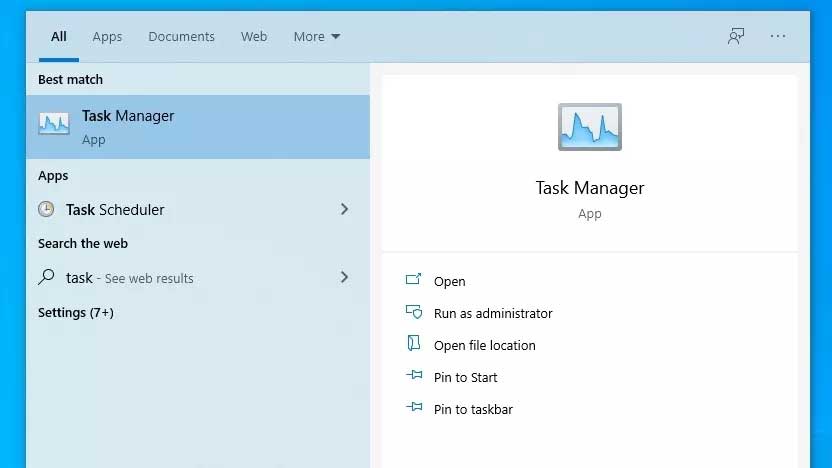Screen dimensions: 832x468
Task: Expand Task Scheduler result chevron
Action: click(x=344, y=209)
